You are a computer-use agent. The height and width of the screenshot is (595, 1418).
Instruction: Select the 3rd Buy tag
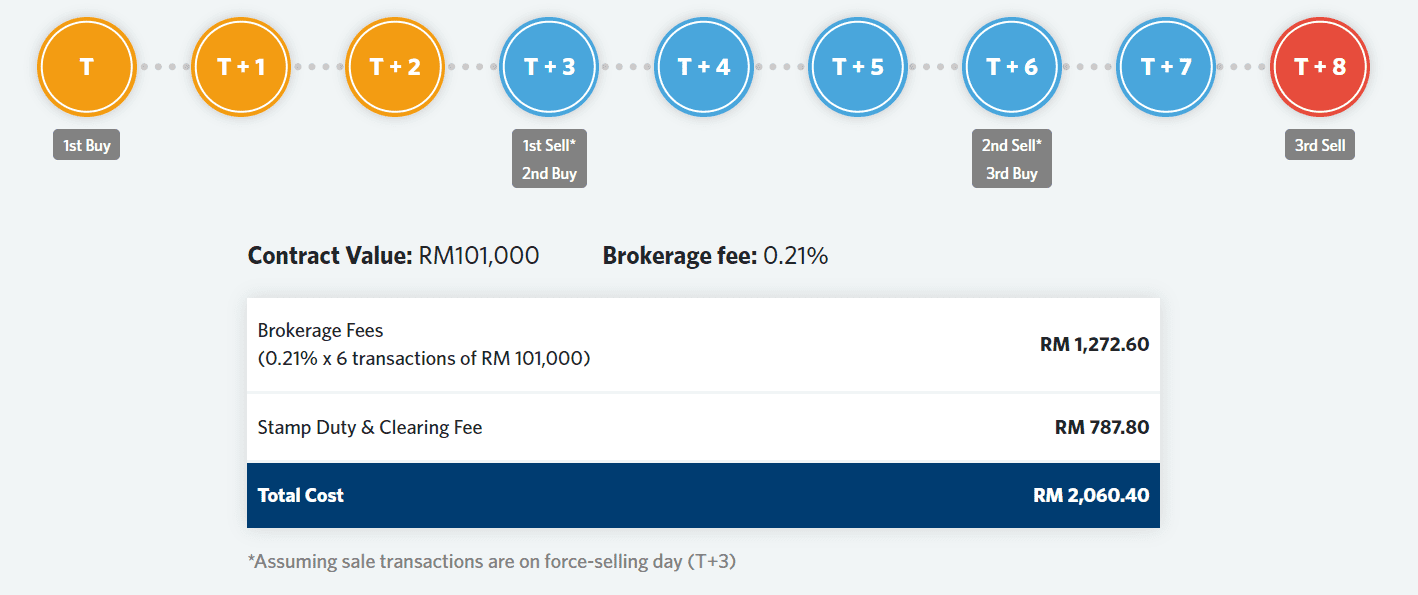pyautogui.click(x=1012, y=173)
